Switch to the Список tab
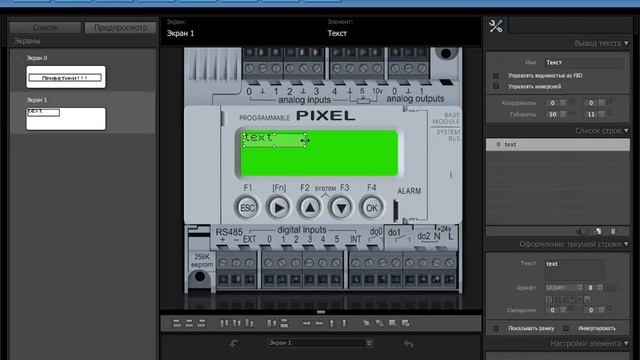640x360 pixels. click(x=45, y=27)
